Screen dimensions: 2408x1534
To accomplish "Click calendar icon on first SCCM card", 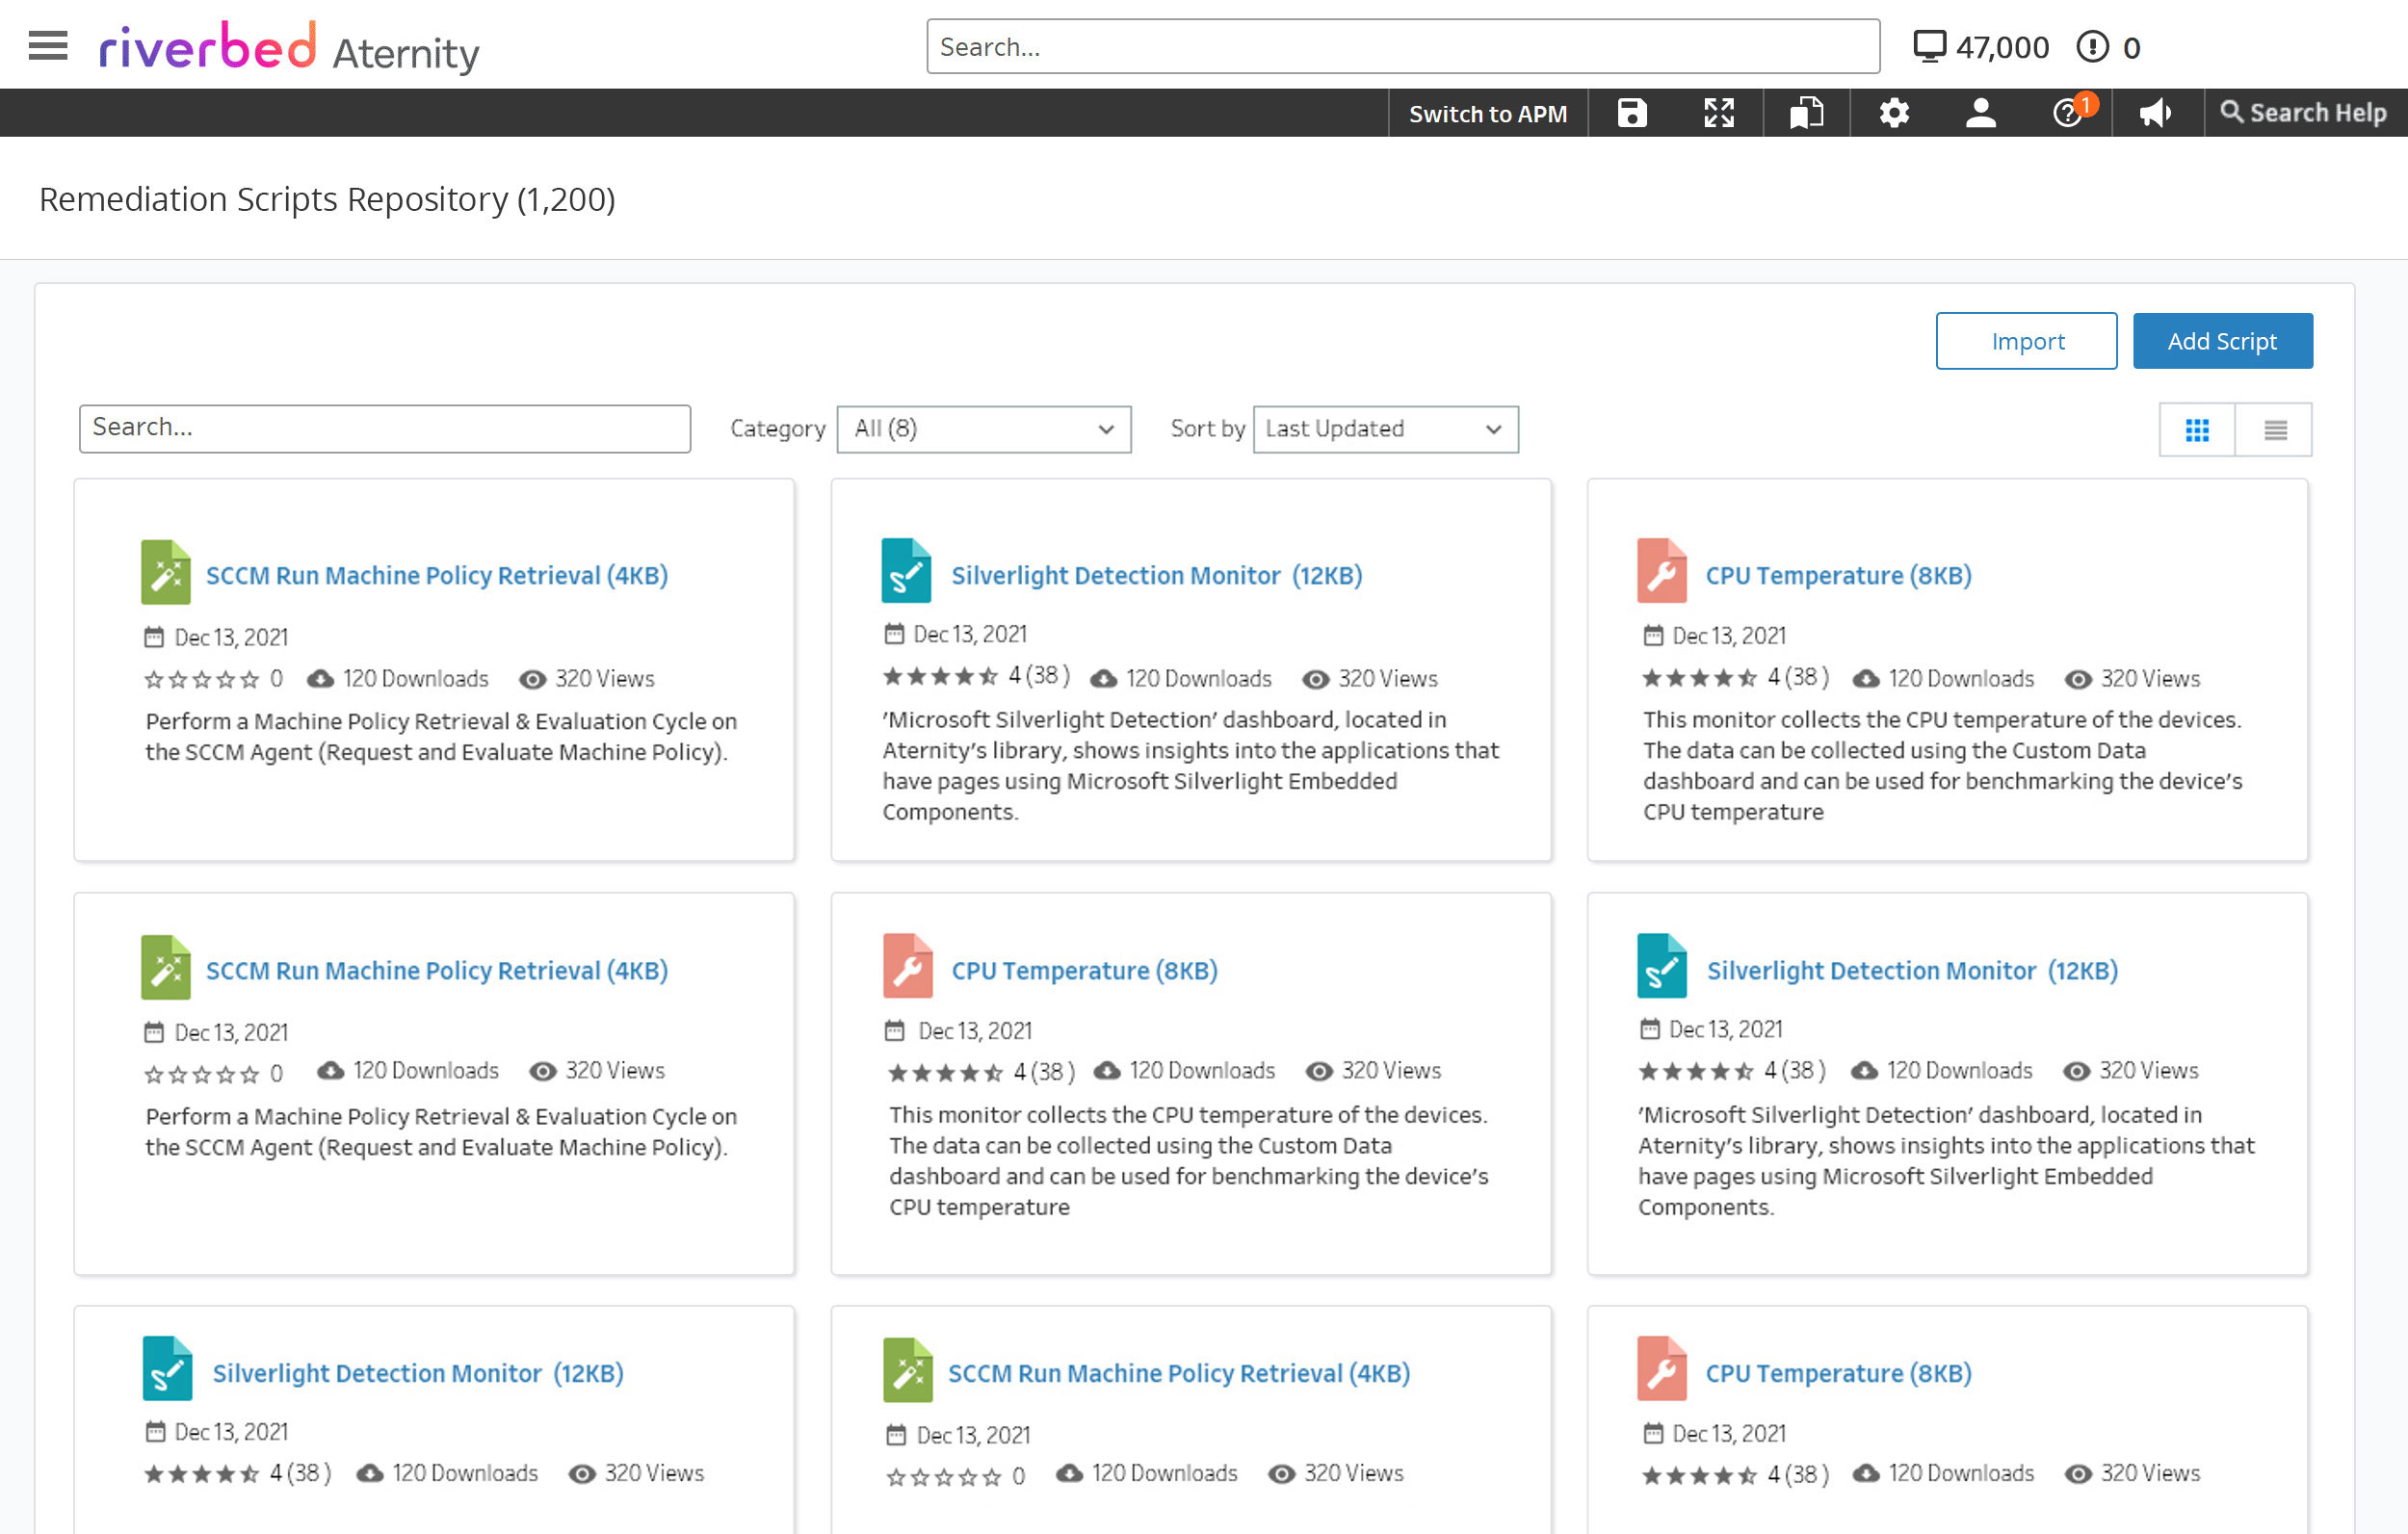I will [154, 637].
